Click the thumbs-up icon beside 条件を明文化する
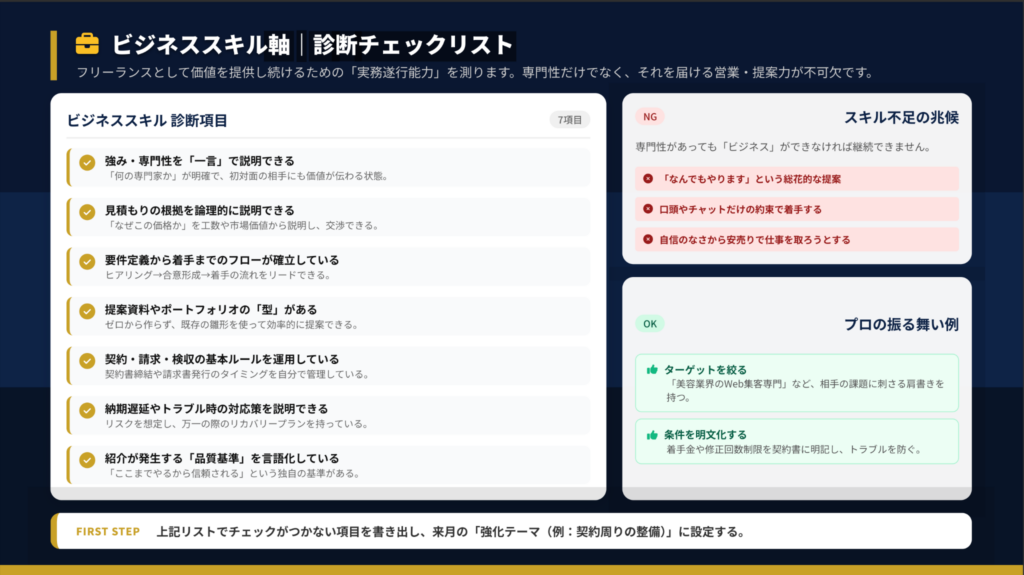The width and height of the screenshot is (1024, 575). (652, 435)
